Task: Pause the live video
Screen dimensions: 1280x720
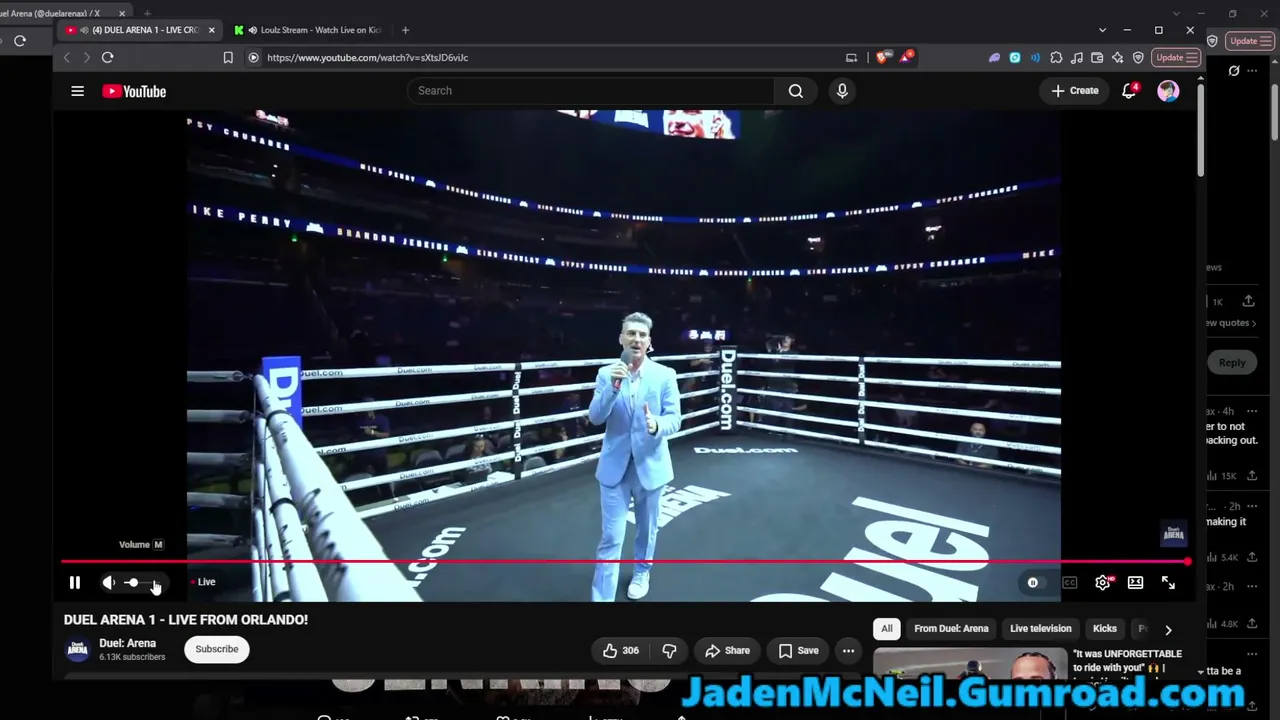Action: [x=75, y=582]
